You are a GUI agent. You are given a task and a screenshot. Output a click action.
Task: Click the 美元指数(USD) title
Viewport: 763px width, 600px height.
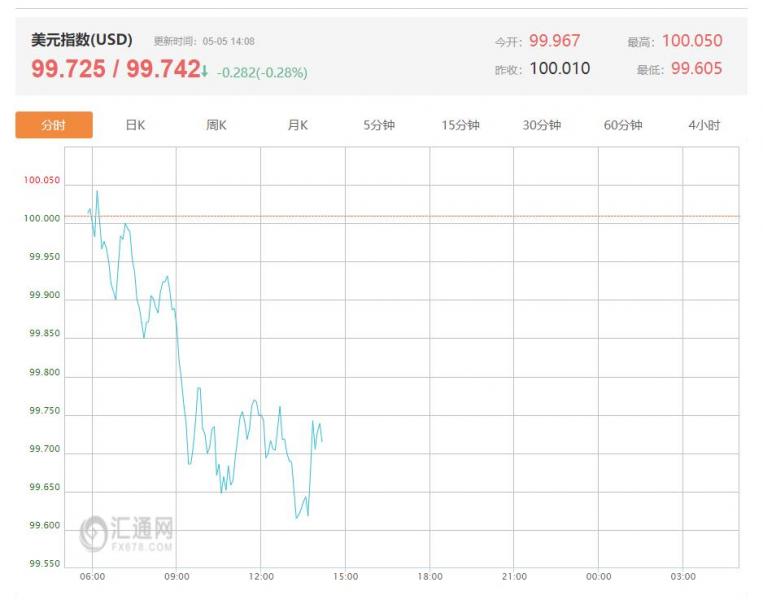(82, 39)
